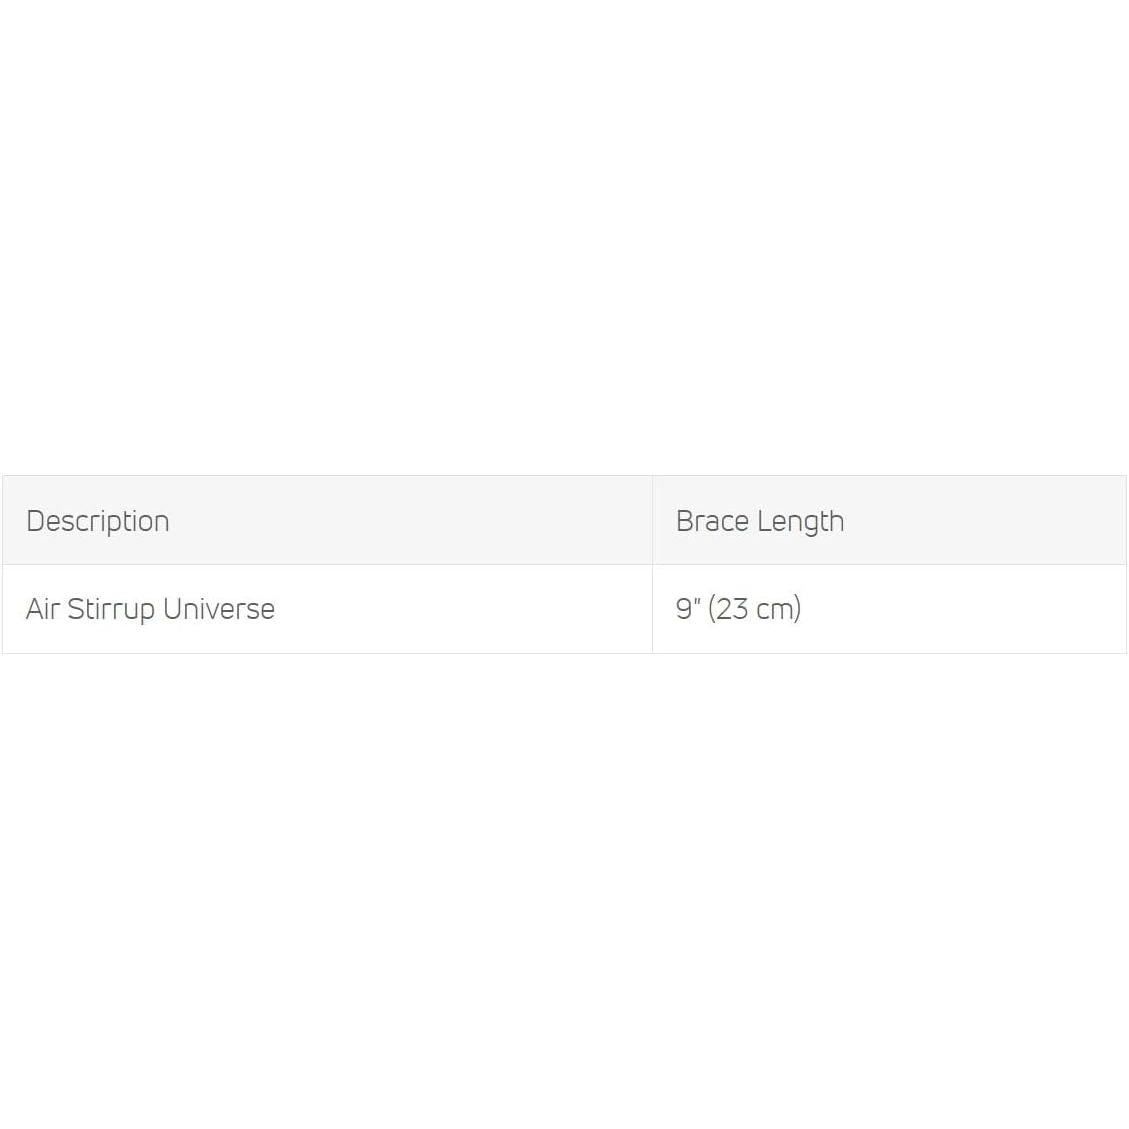Click the column divider in the data row
The height and width of the screenshot is (1129, 1129).
point(652,609)
